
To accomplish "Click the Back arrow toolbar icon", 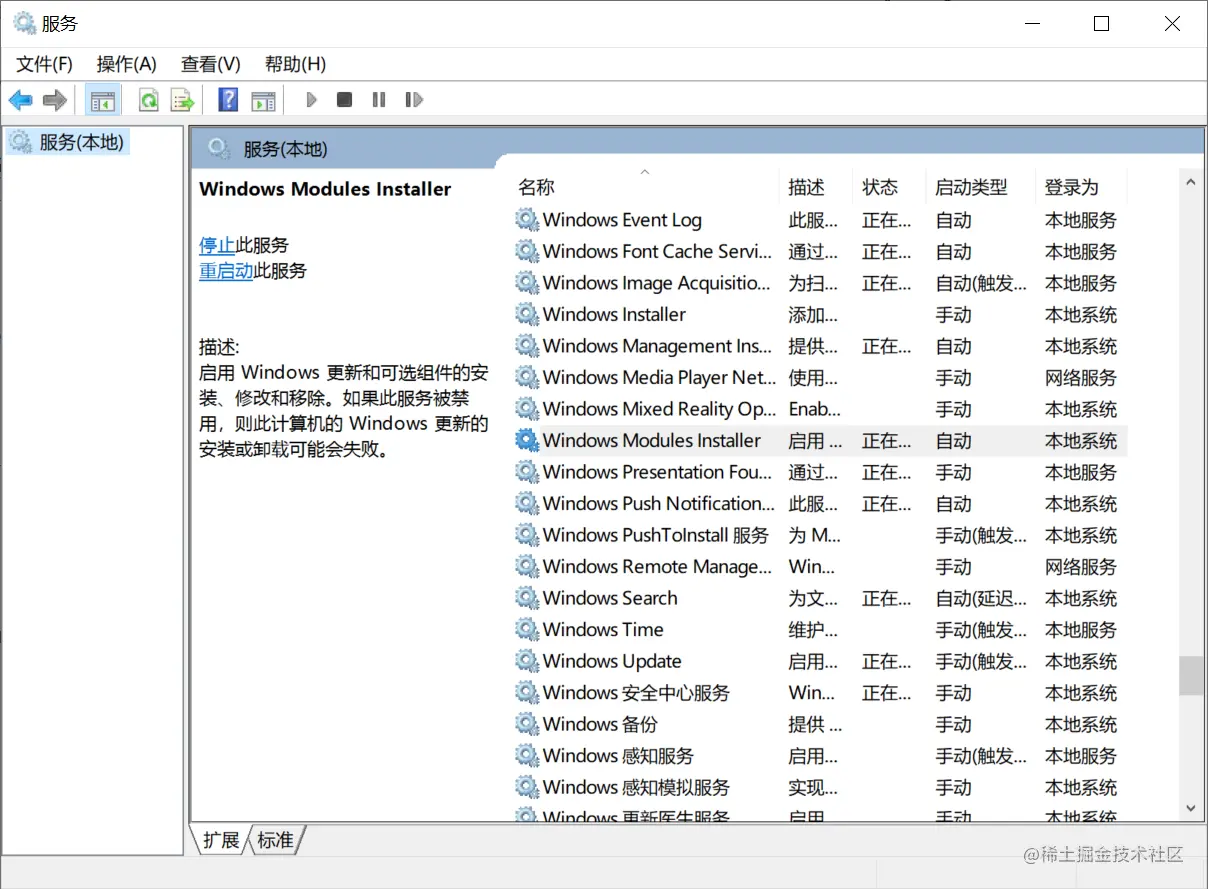I will pos(21,100).
